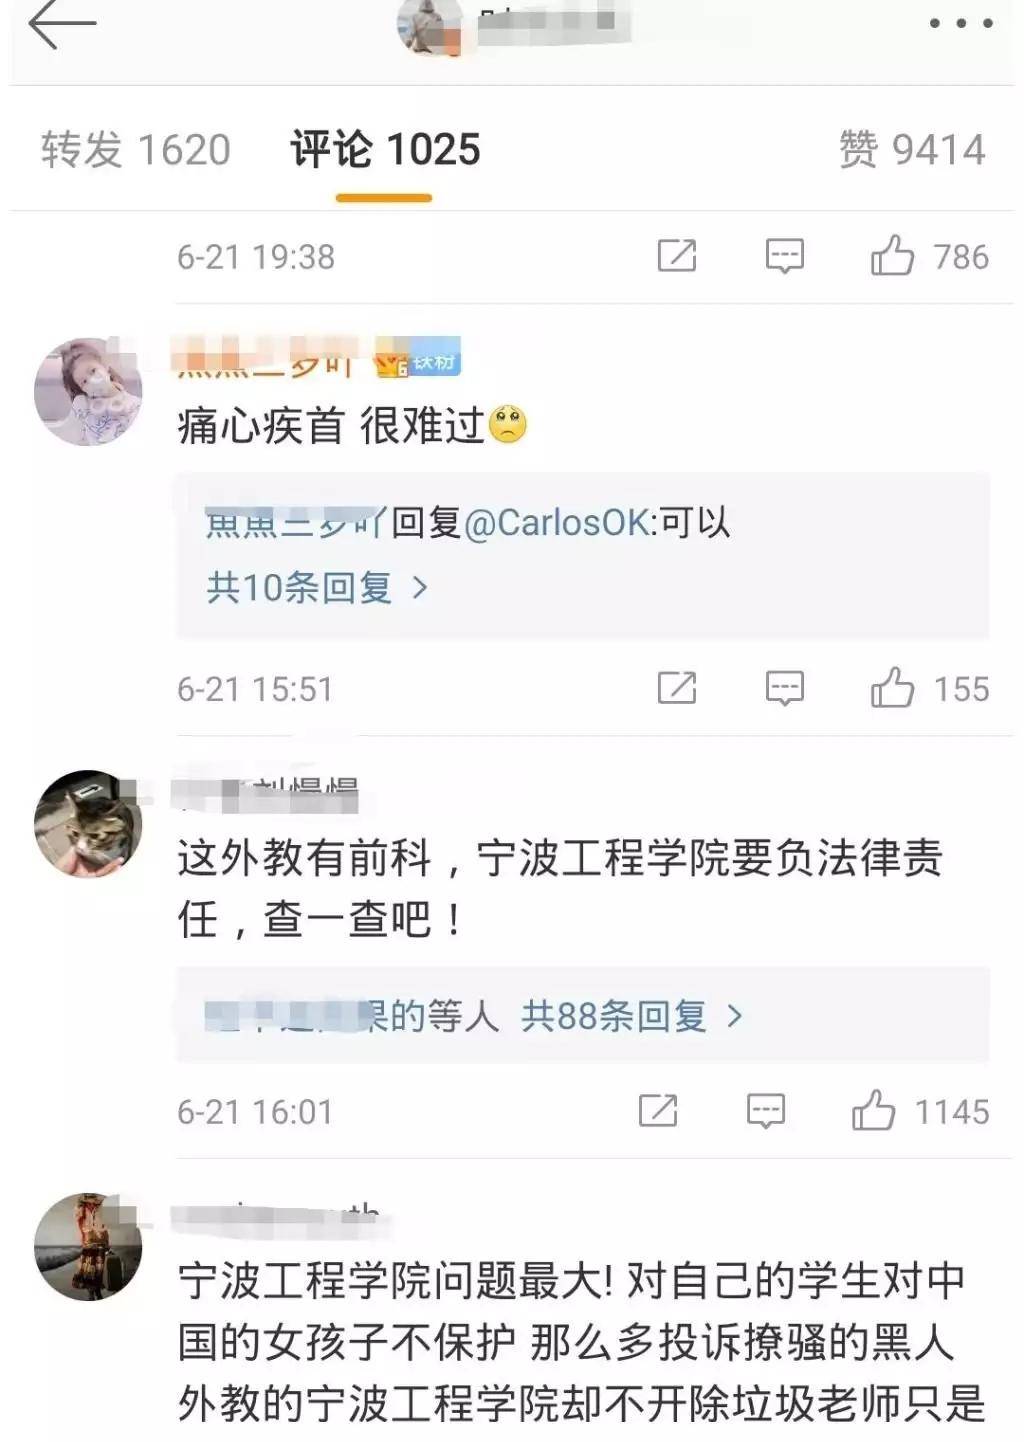Select the 评论 1025 tab
This screenshot has width=1024, height=1442.
[385, 150]
